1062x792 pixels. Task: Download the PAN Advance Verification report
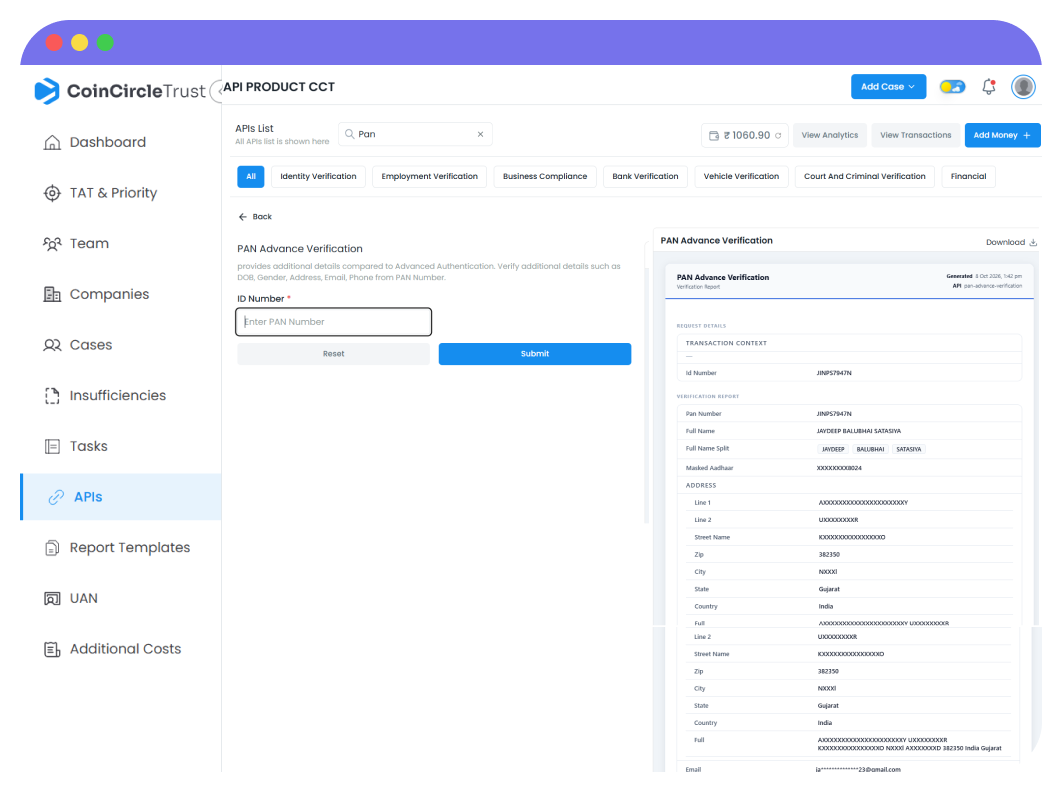pos(1011,243)
